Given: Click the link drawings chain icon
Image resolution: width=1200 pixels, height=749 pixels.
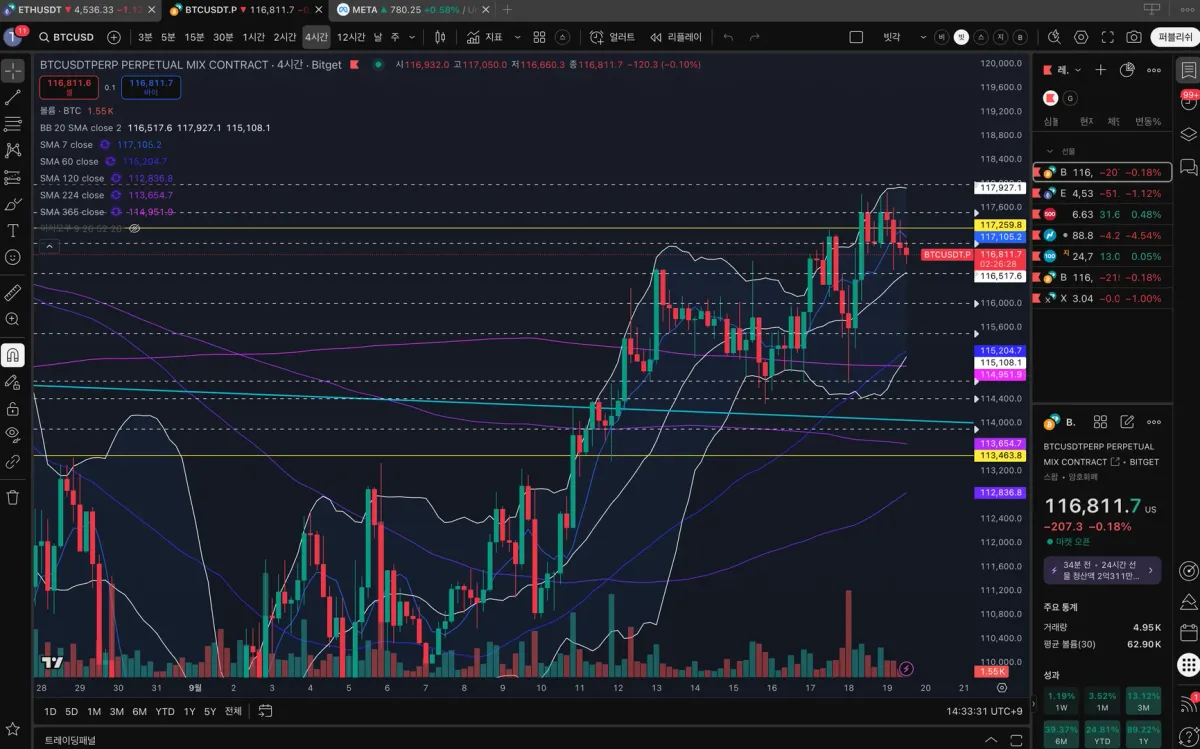Looking at the screenshot, I should 13,461.
